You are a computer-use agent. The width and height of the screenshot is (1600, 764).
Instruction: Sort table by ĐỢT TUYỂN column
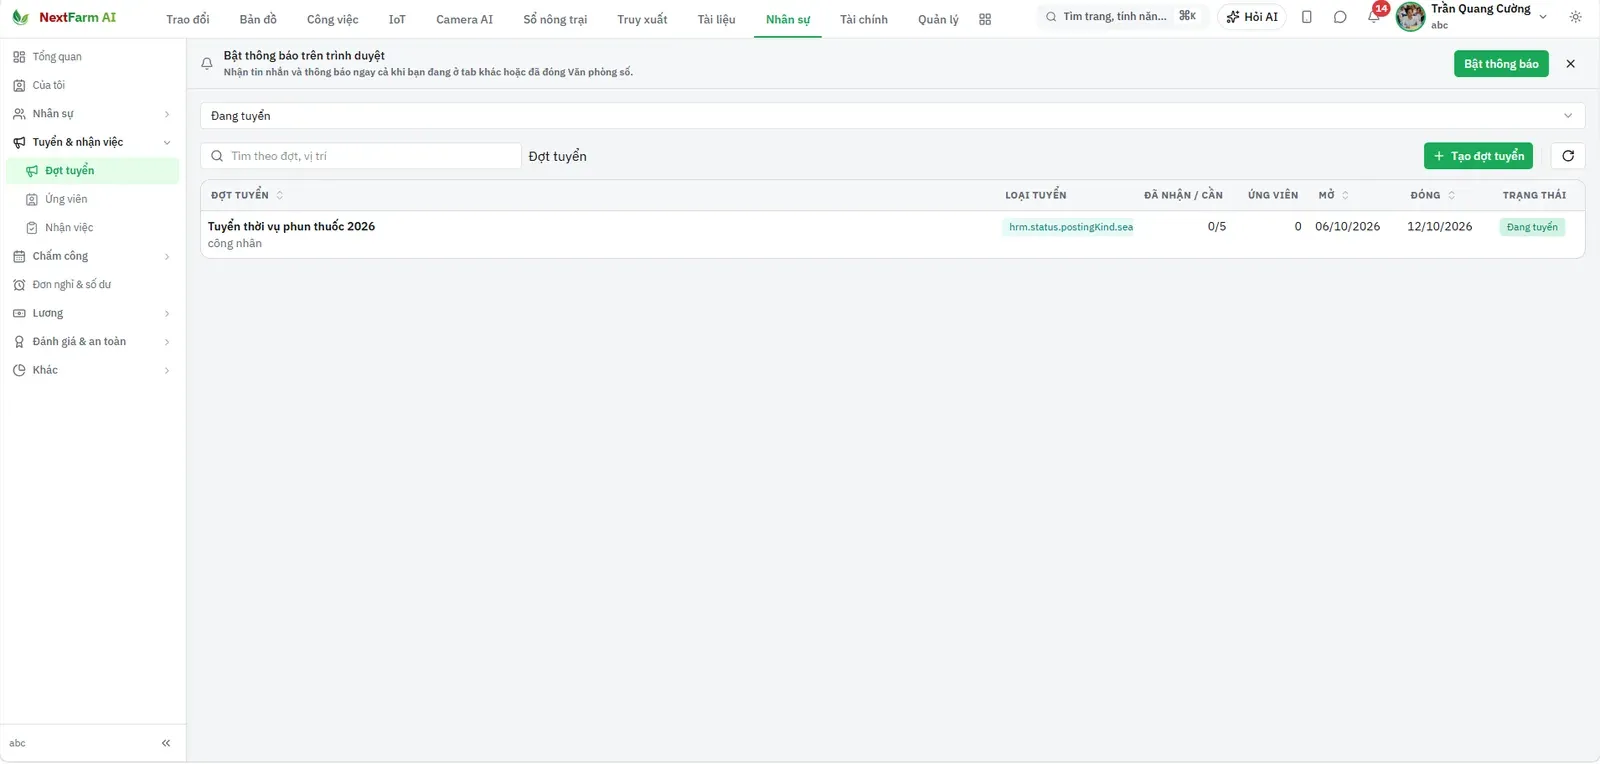click(x=247, y=195)
